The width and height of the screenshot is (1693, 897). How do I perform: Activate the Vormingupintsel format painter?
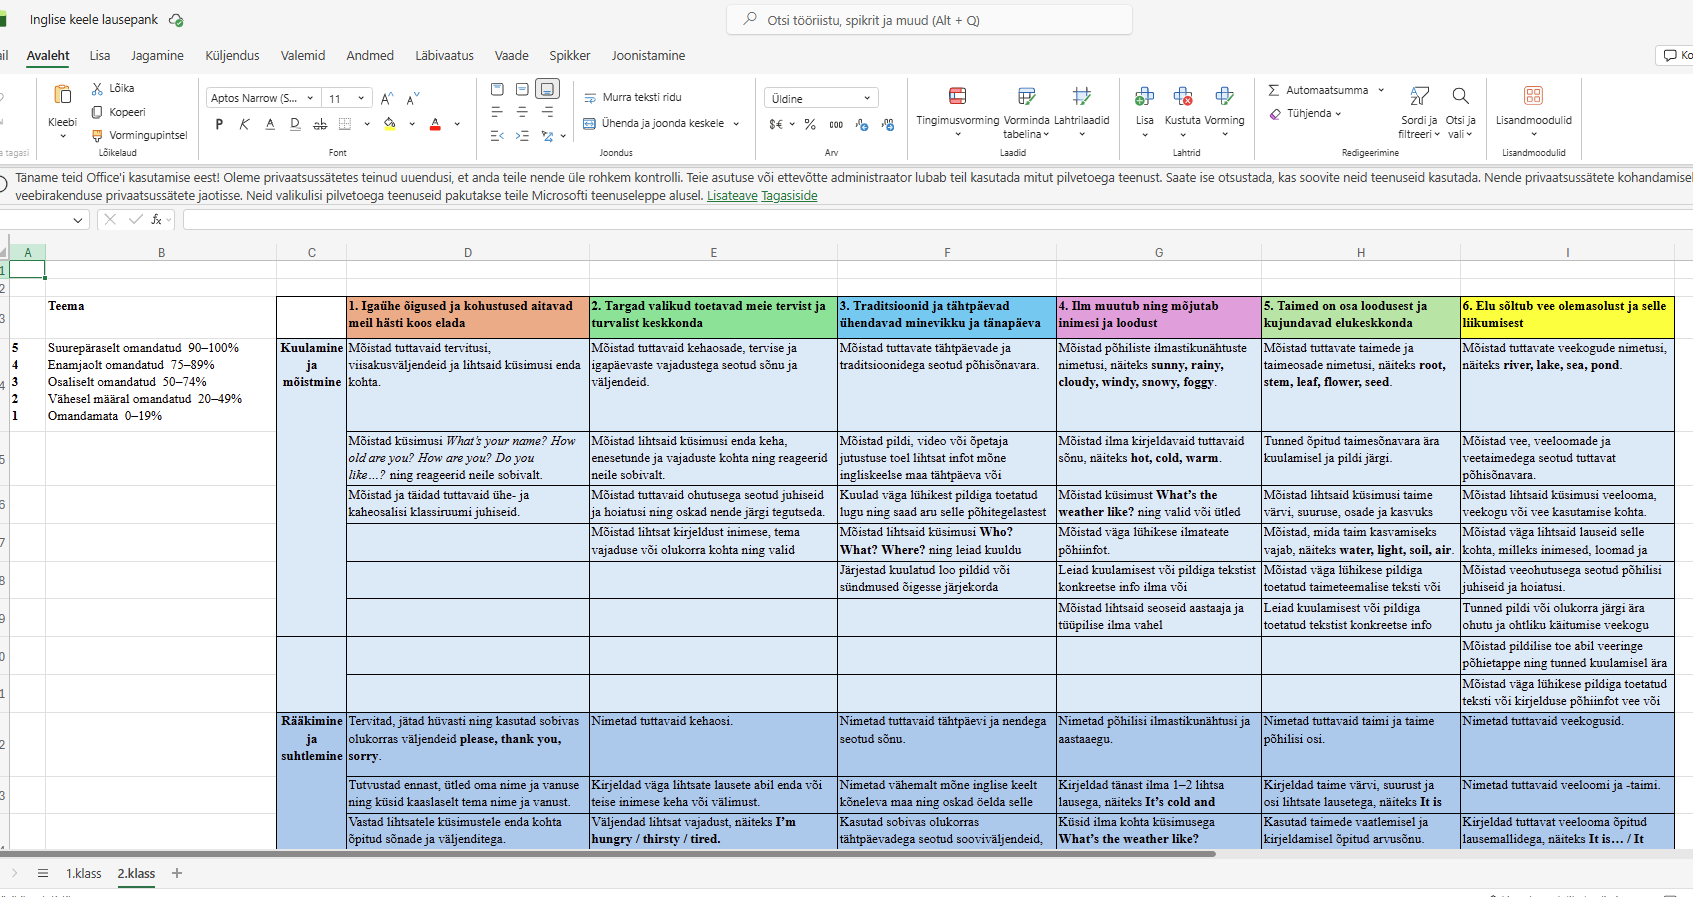(97, 135)
